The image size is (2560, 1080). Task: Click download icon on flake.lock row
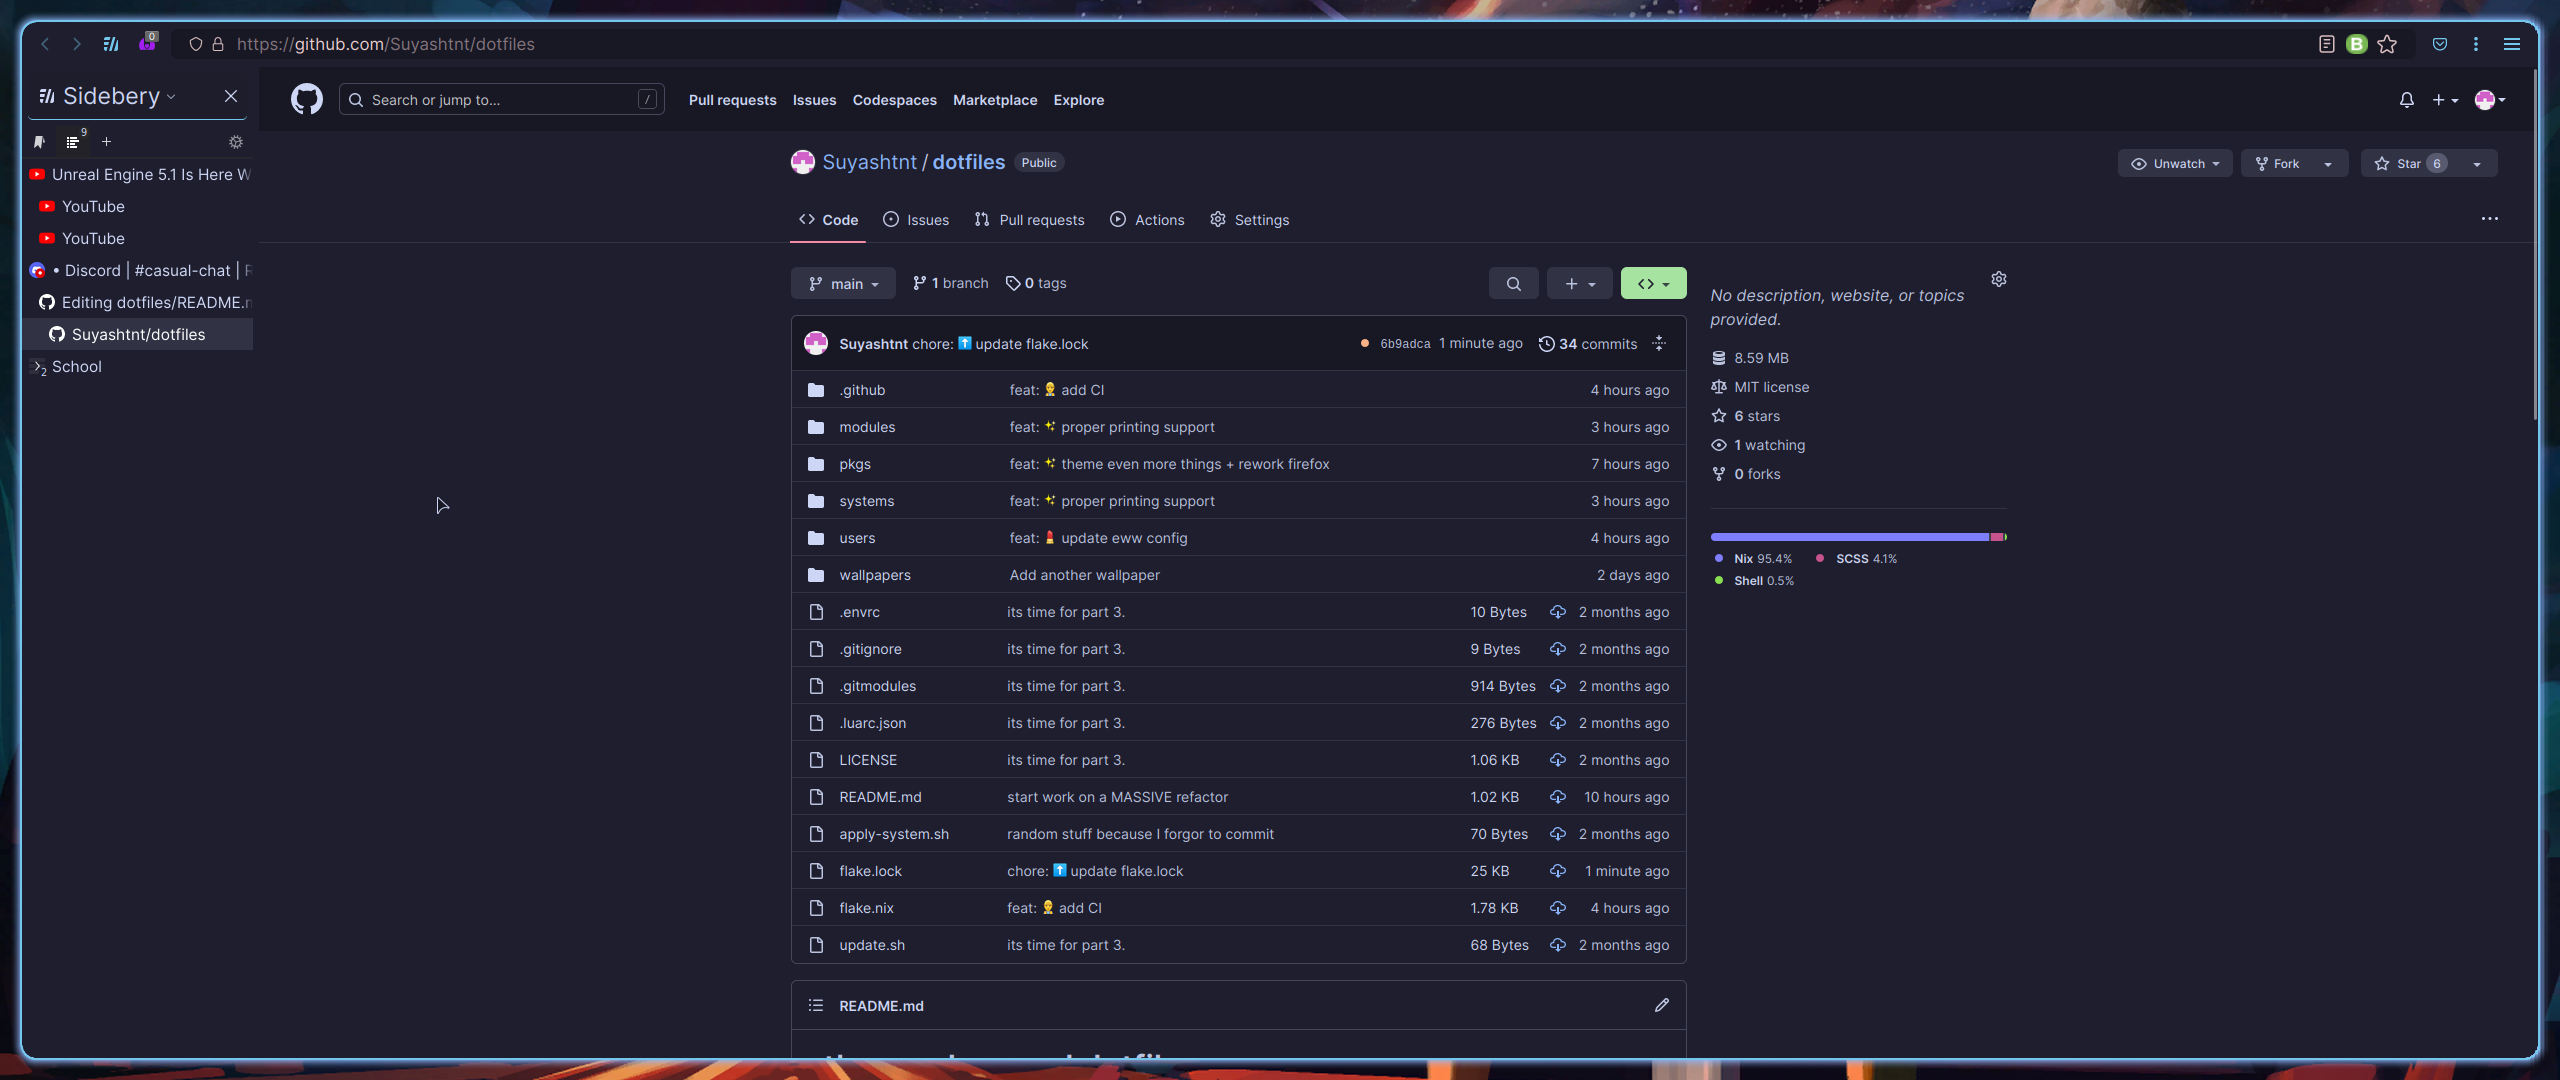(x=1558, y=871)
